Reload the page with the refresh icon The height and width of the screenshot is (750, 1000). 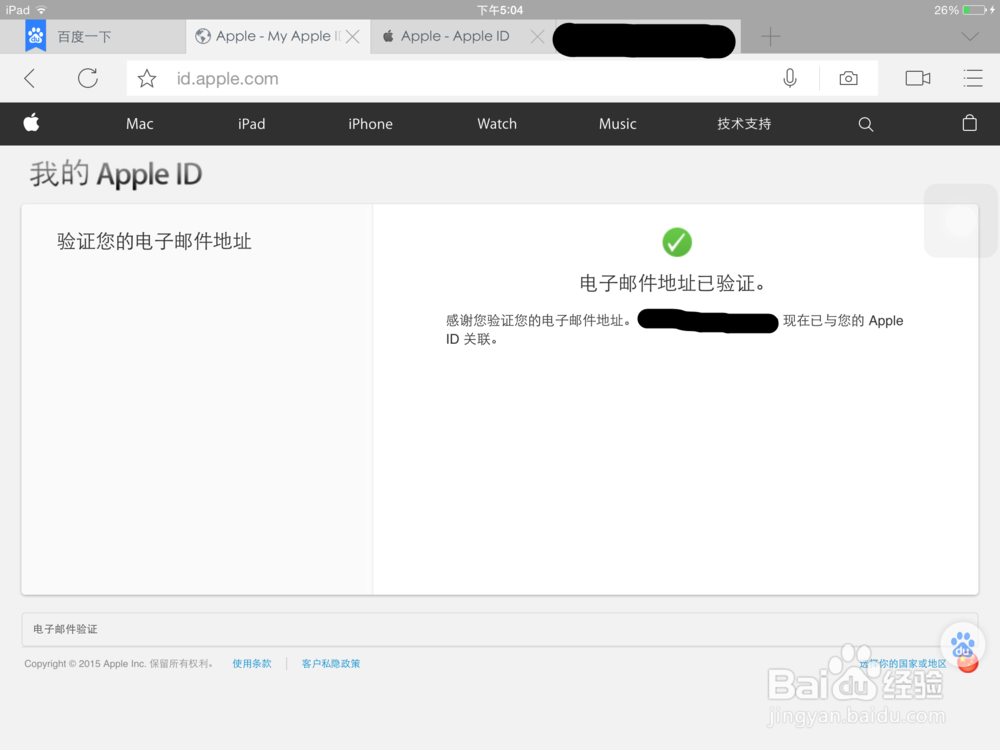click(88, 78)
